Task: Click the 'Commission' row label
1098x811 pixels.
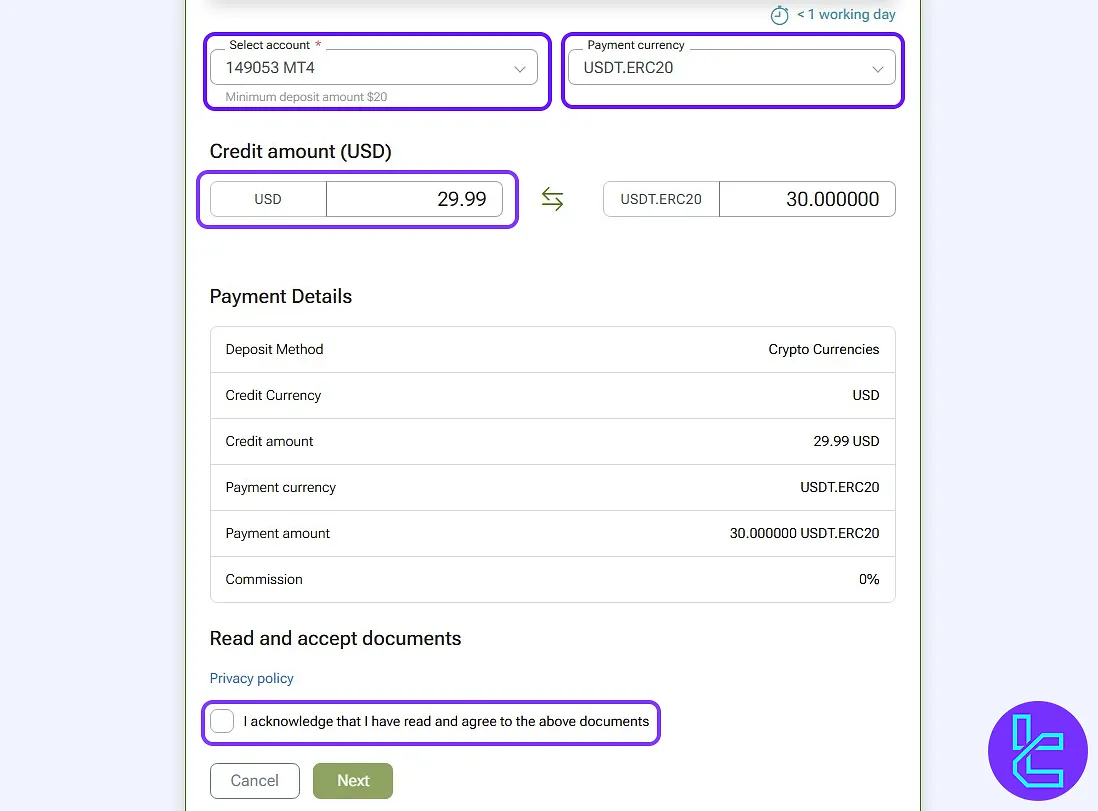Action: (264, 579)
